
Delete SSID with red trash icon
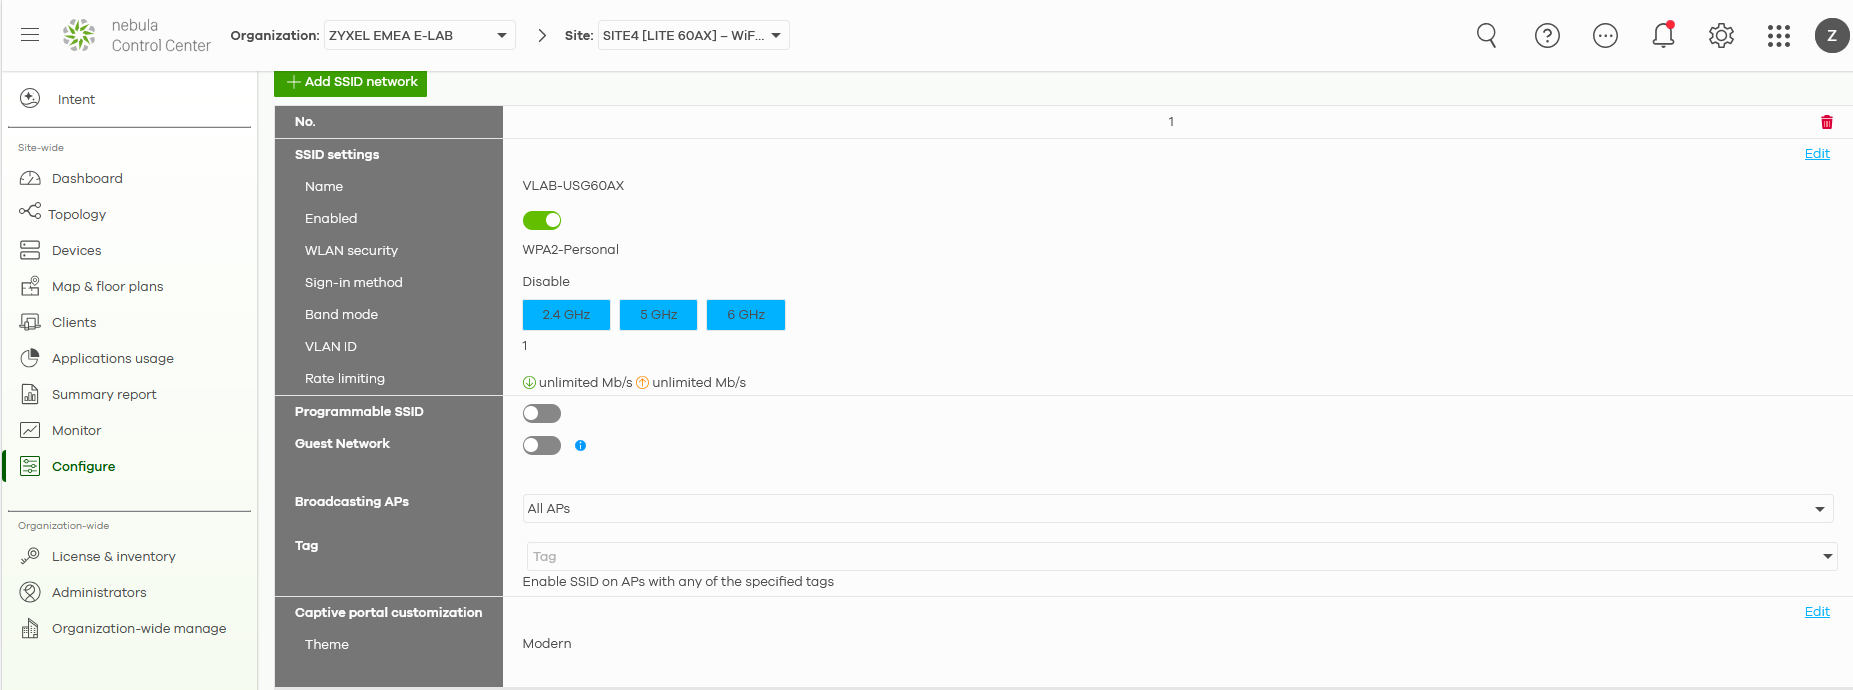point(1826,122)
